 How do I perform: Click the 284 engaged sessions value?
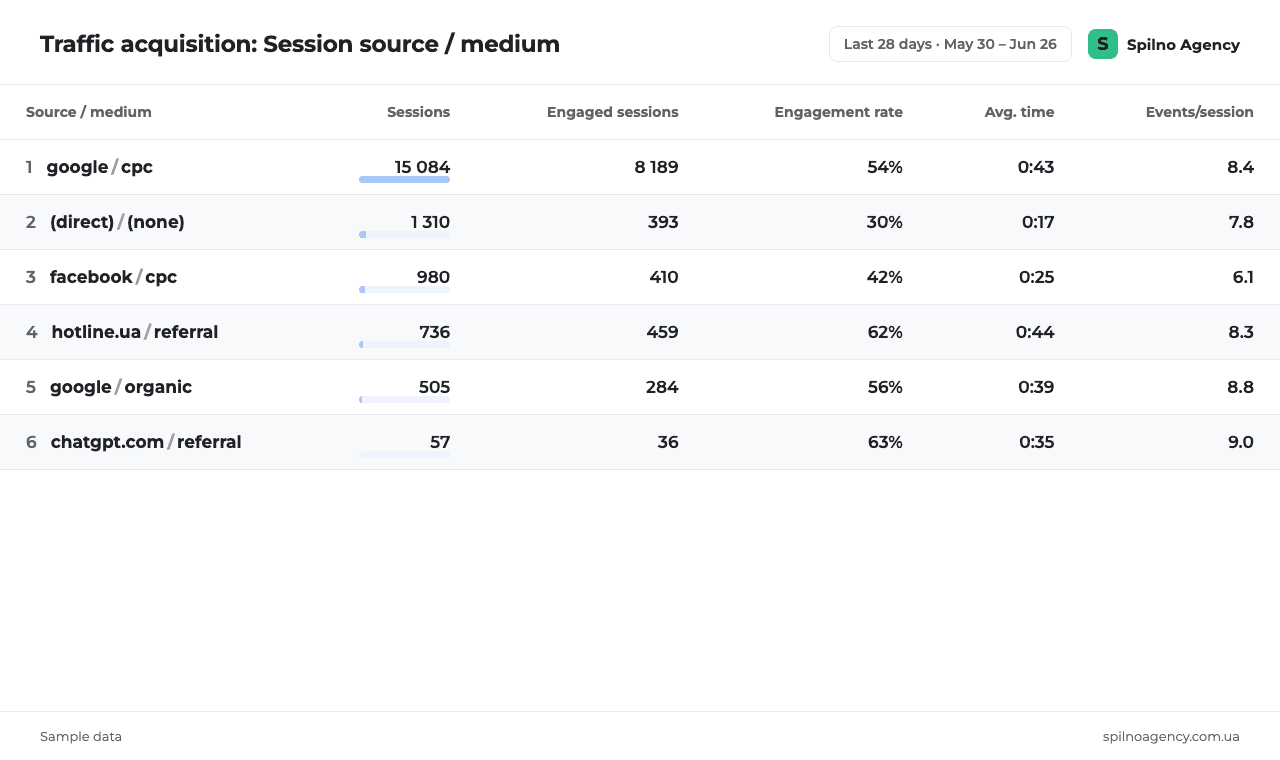tap(662, 387)
